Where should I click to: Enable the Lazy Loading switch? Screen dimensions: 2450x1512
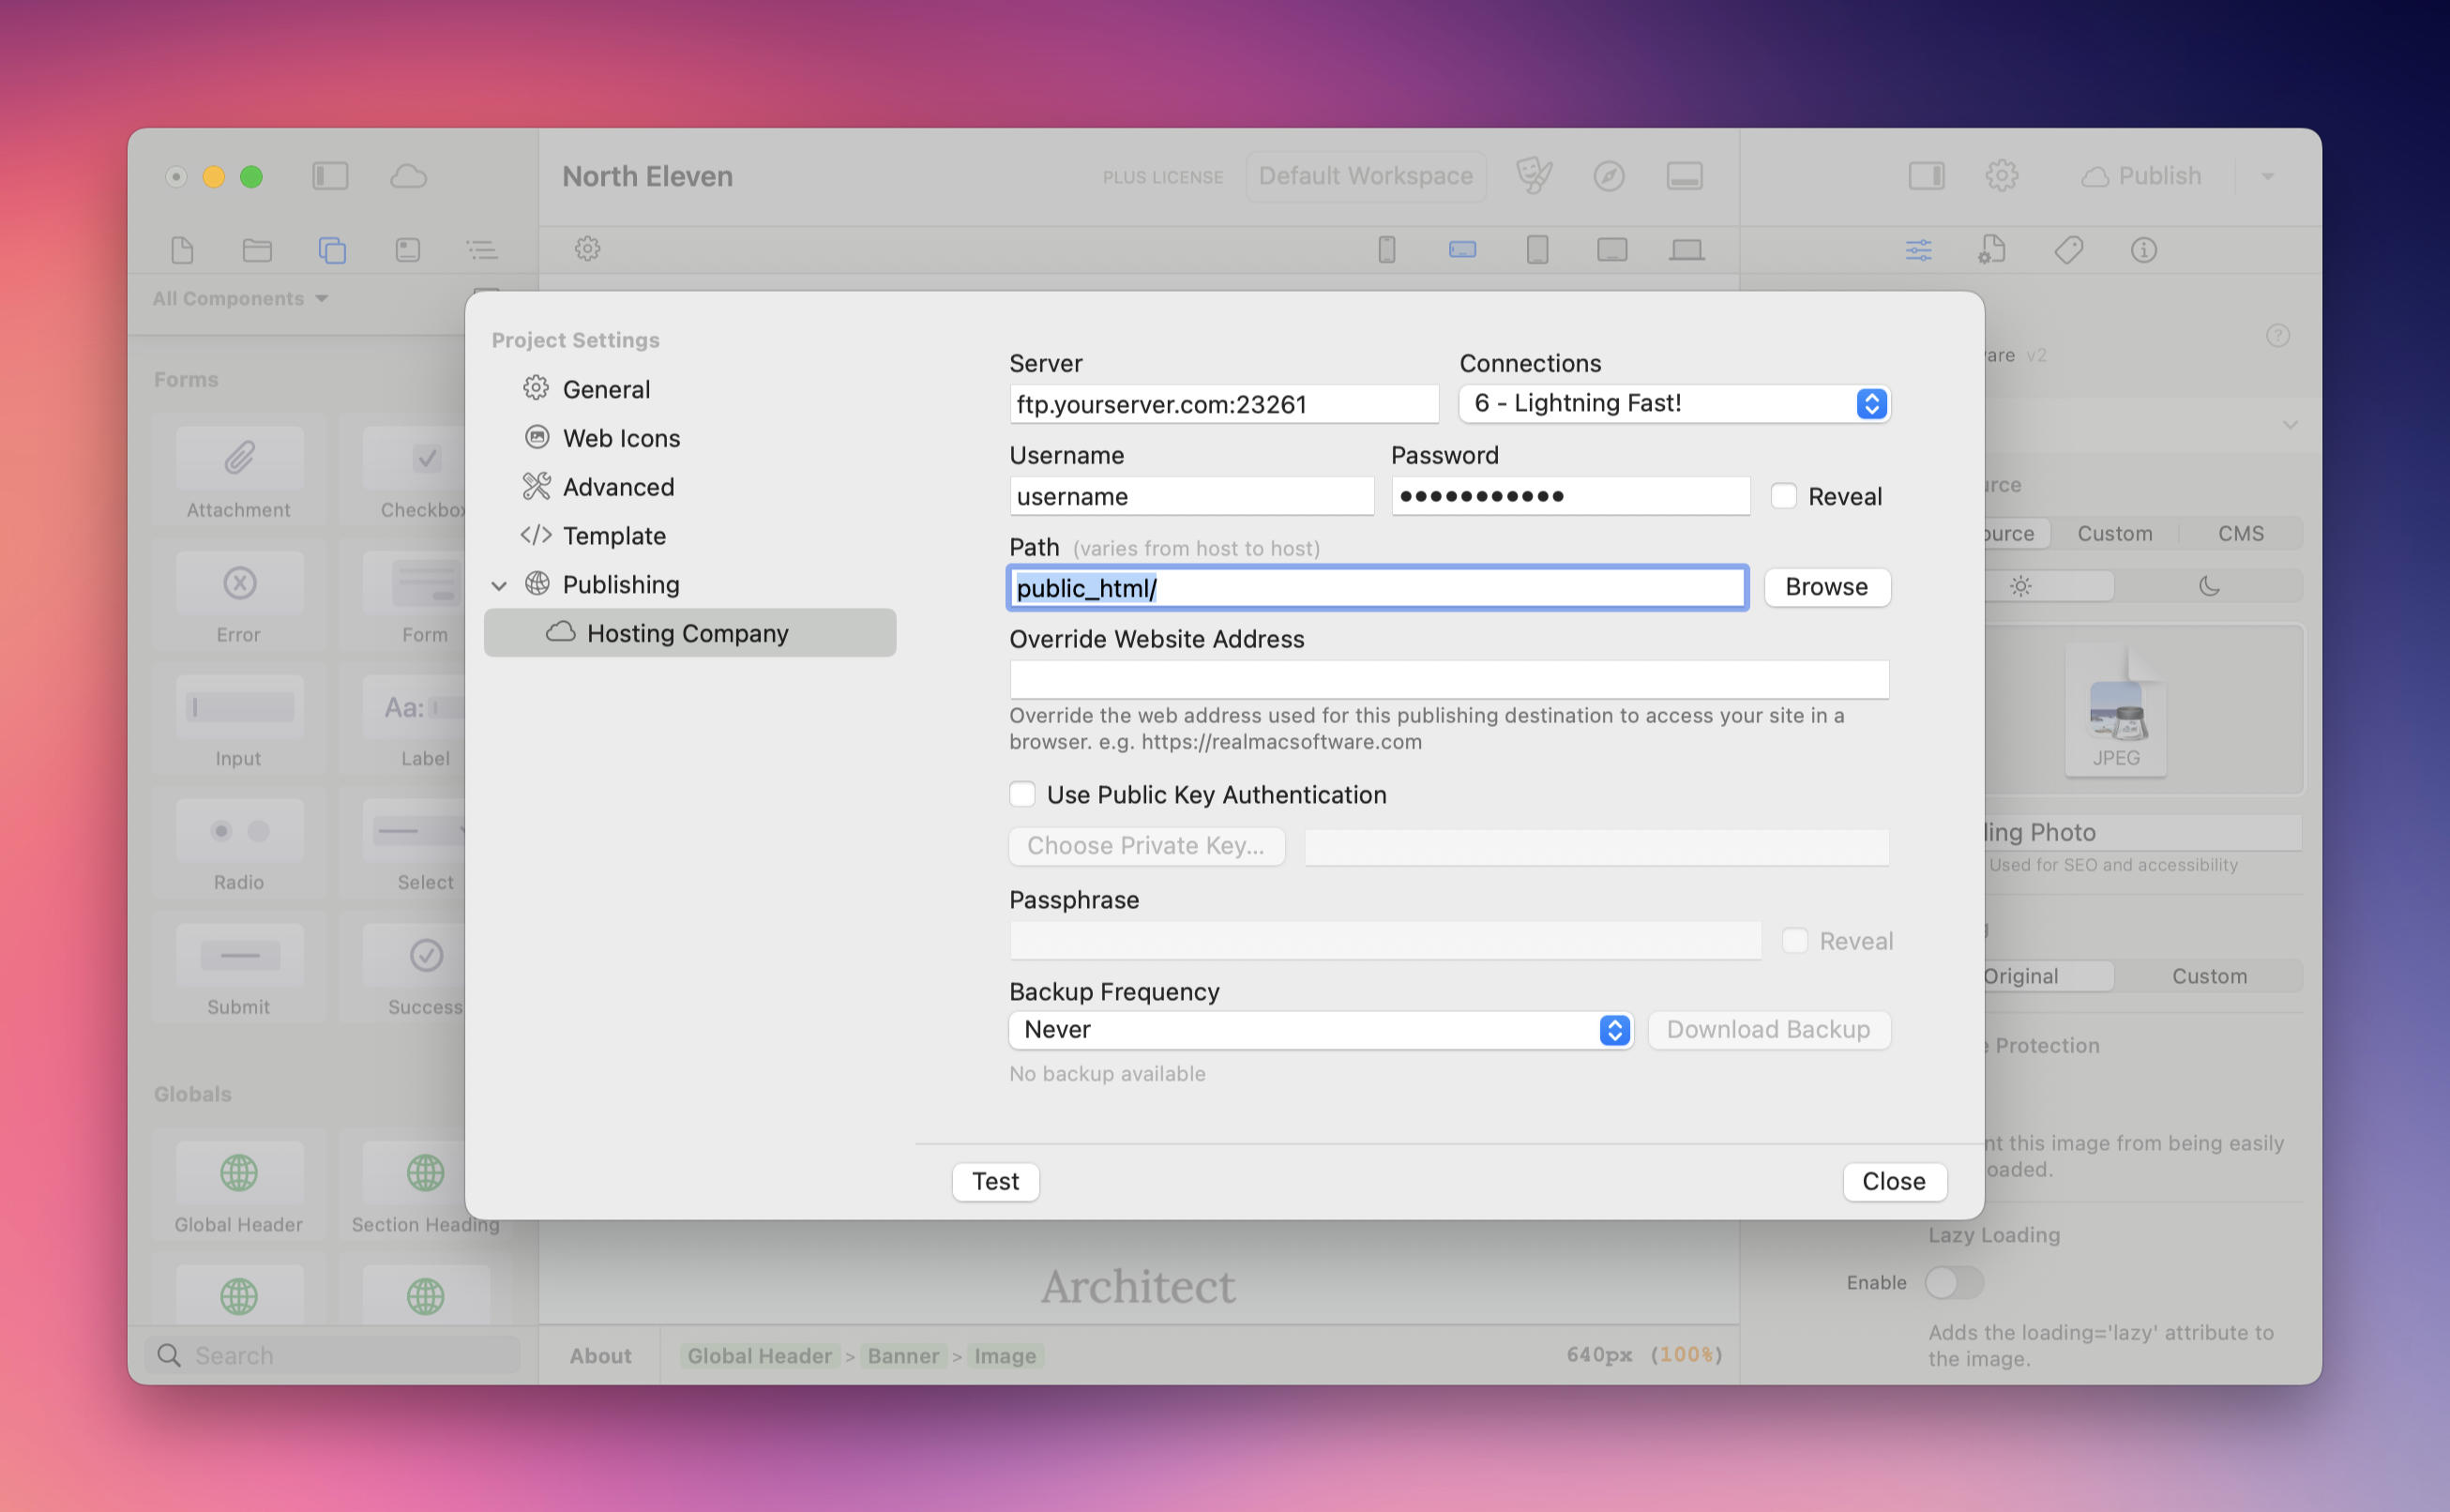[x=1954, y=1282]
